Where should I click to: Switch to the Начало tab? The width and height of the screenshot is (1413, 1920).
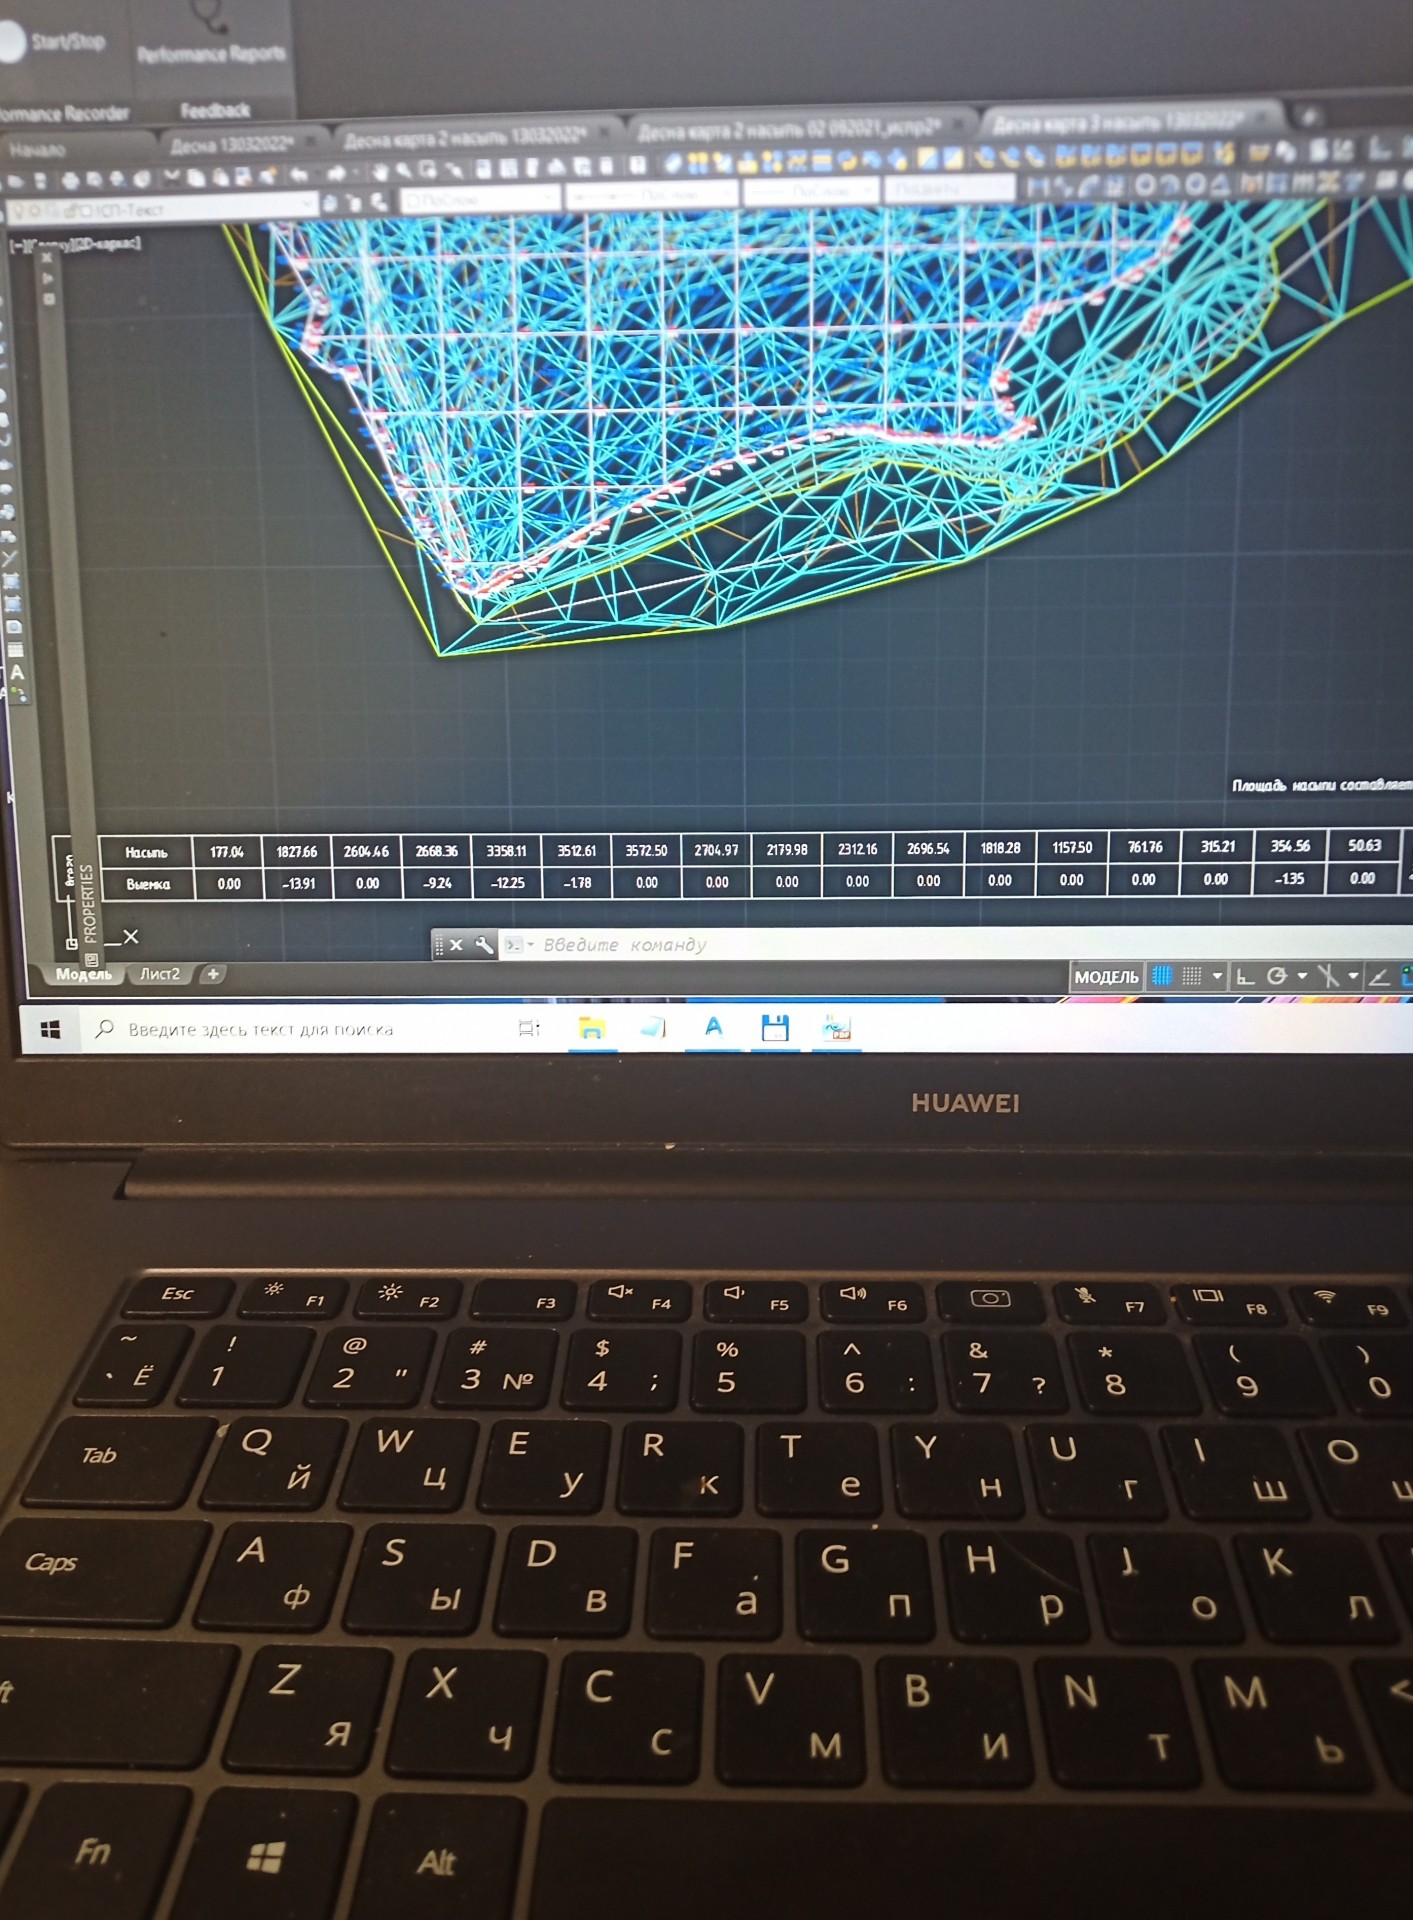(x=37, y=150)
